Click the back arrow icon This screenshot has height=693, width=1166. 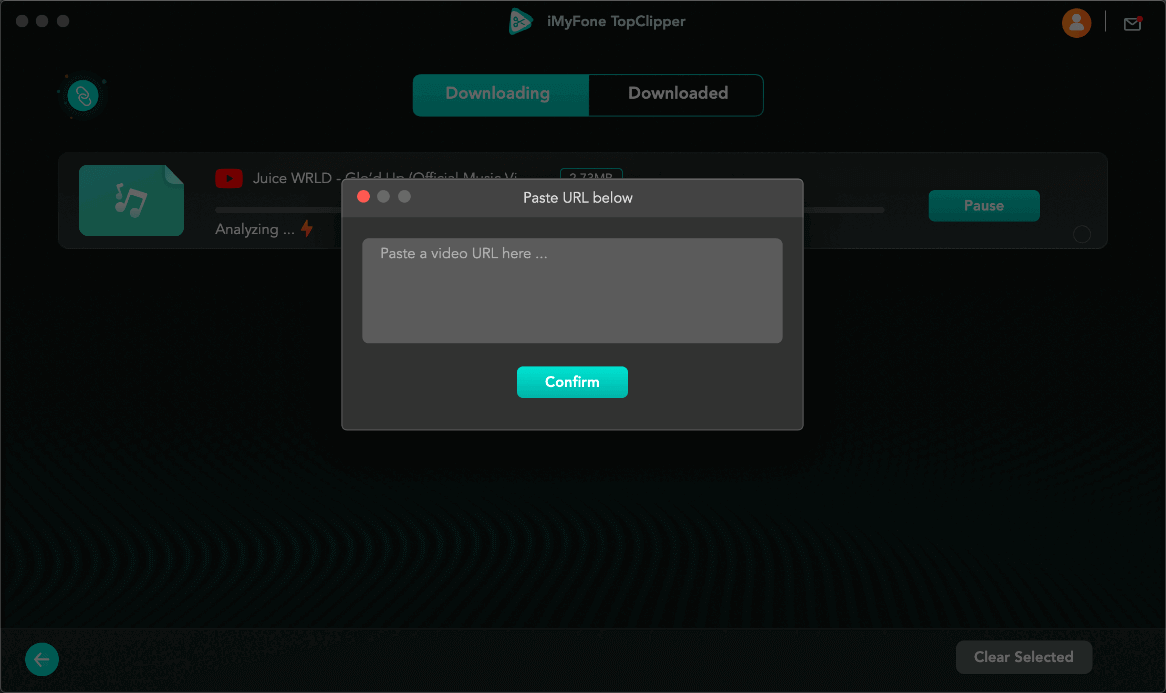coord(42,659)
